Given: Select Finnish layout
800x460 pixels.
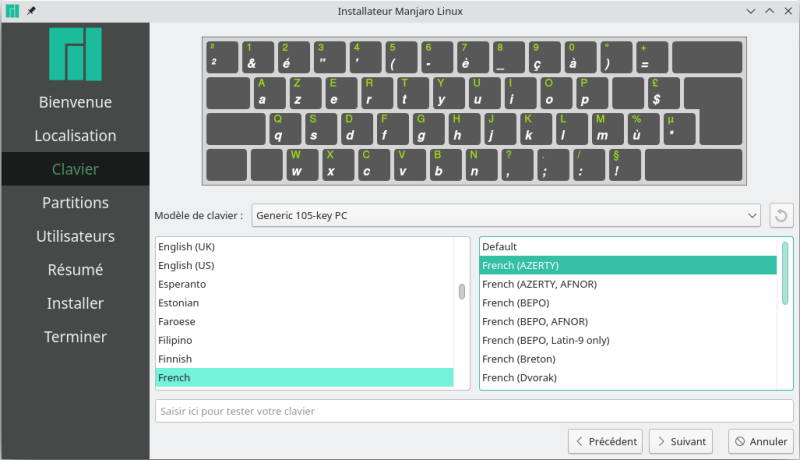Looking at the screenshot, I should [305, 359].
